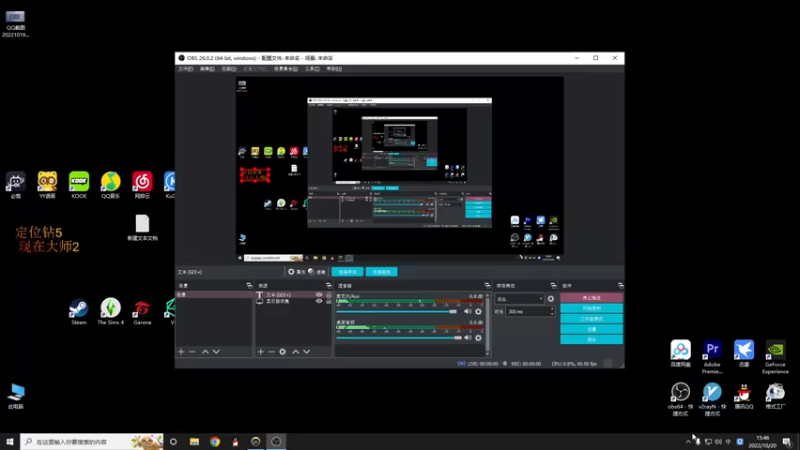Click Start Recording button in Controls

(591, 308)
